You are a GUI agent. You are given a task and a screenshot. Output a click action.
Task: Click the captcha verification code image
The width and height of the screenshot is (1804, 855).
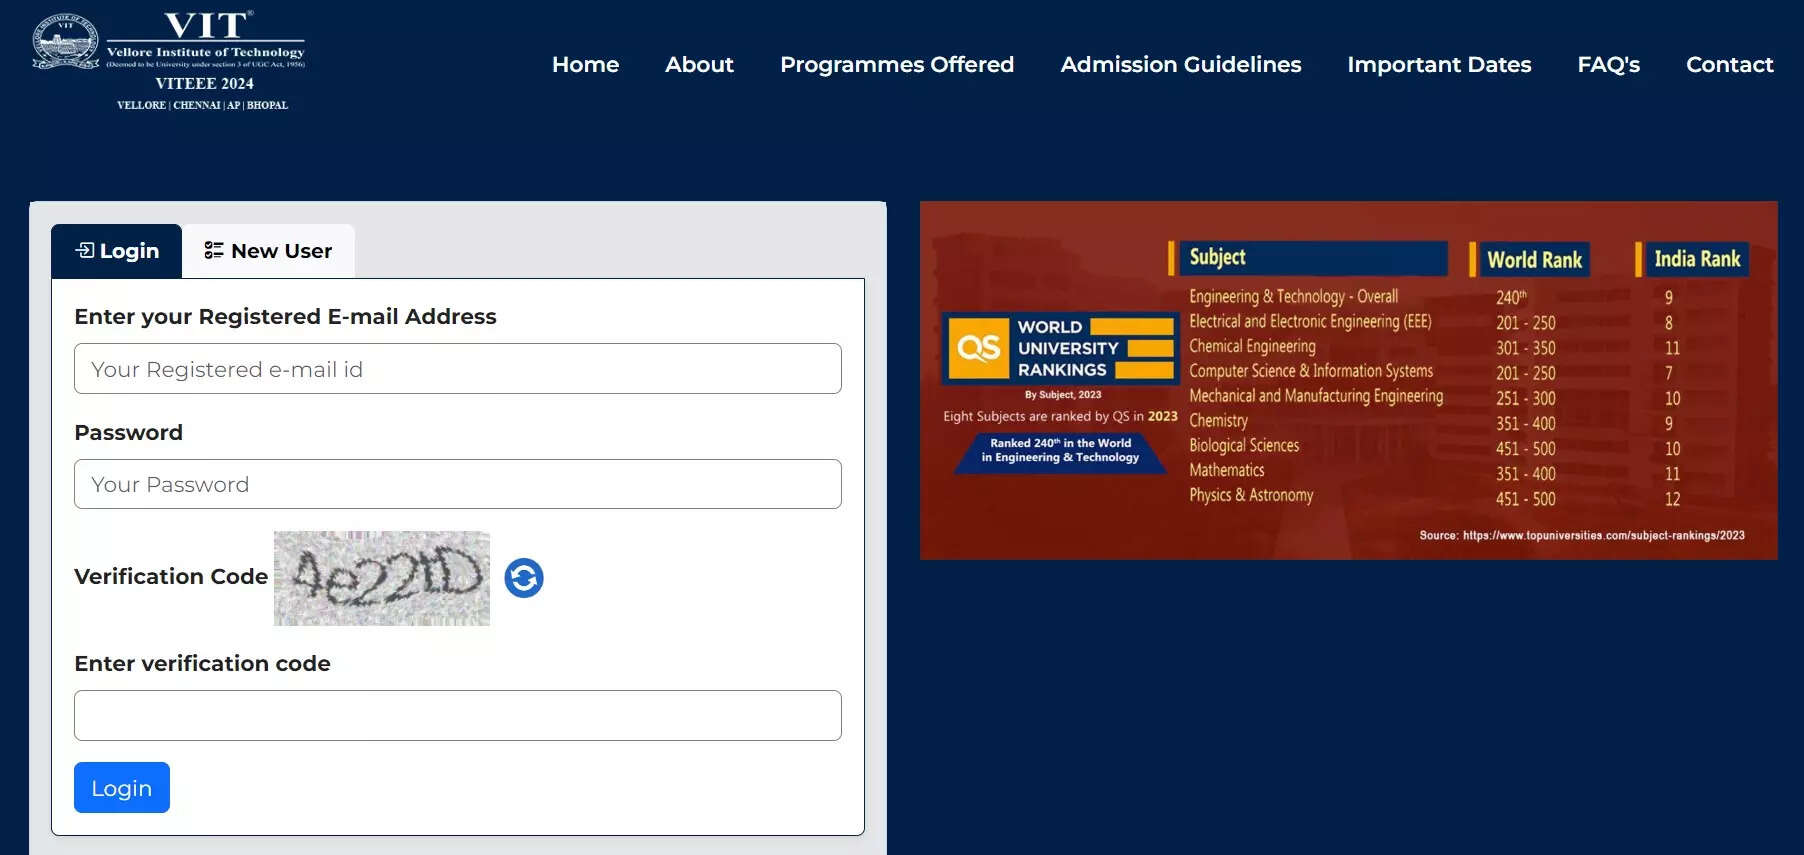(382, 578)
